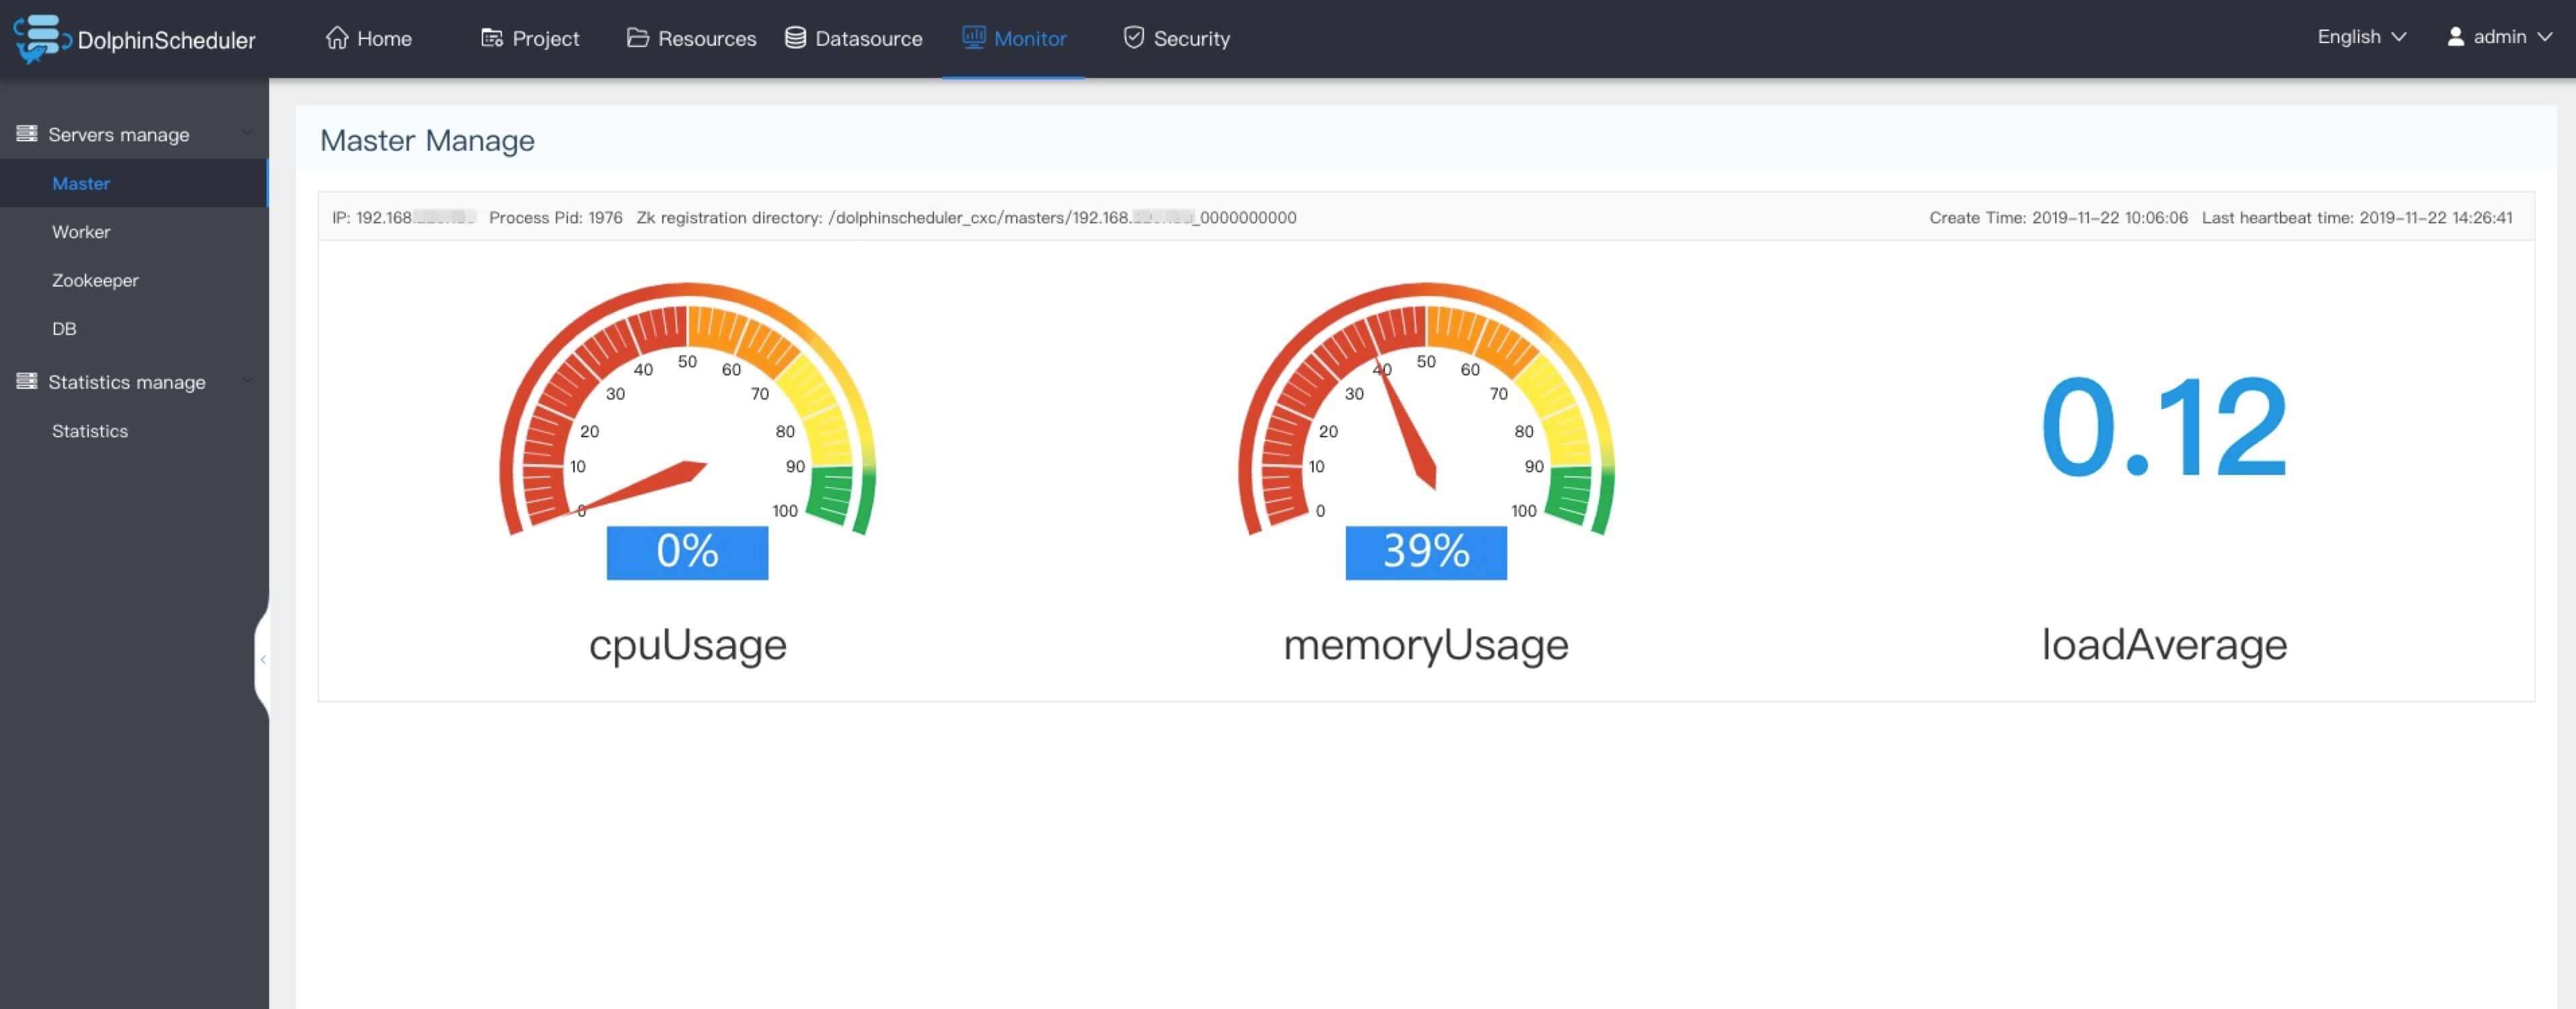Click the Statistics manage list icon
2576x1009 pixels.
click(x=27, y=381)
